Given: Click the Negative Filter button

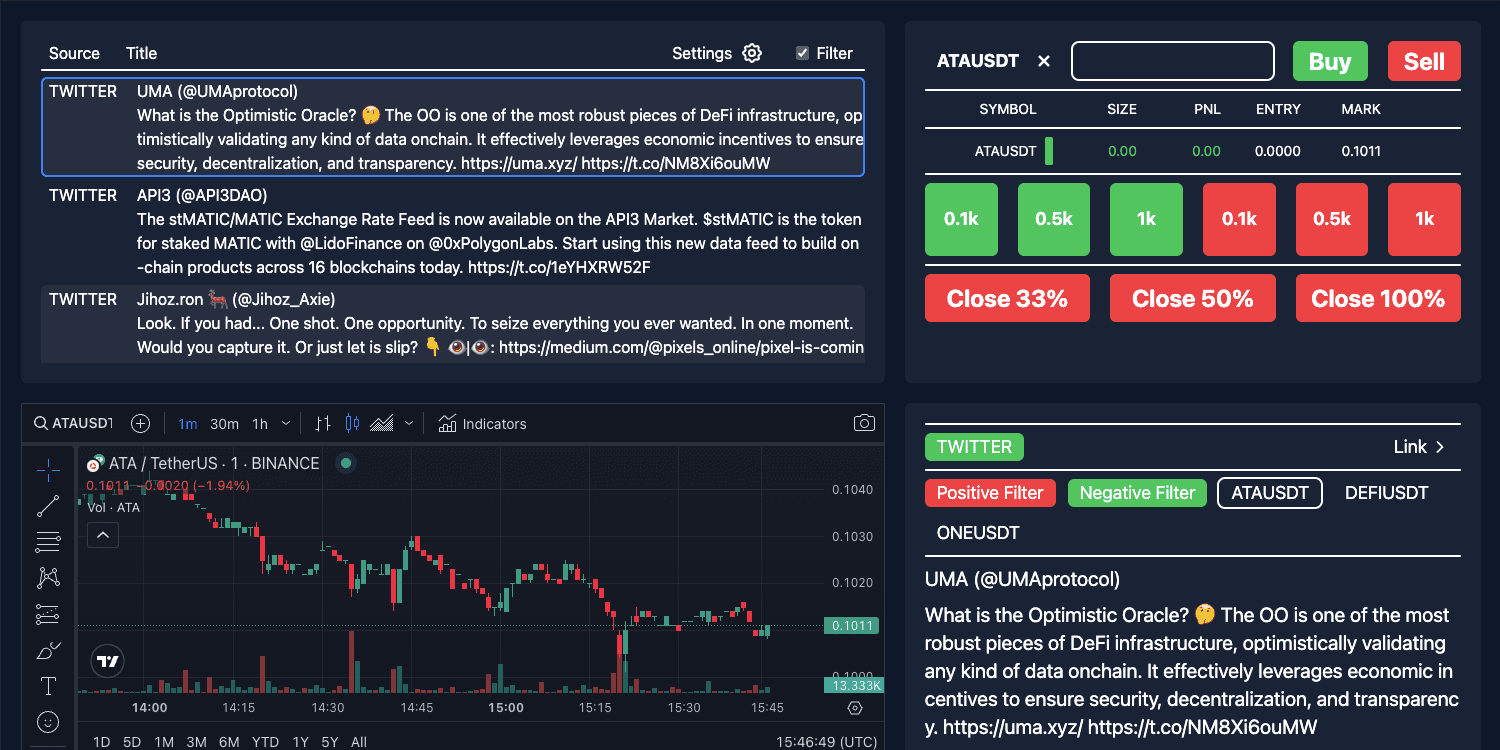Looking at the screenshot, I should tap(1138, 493).
